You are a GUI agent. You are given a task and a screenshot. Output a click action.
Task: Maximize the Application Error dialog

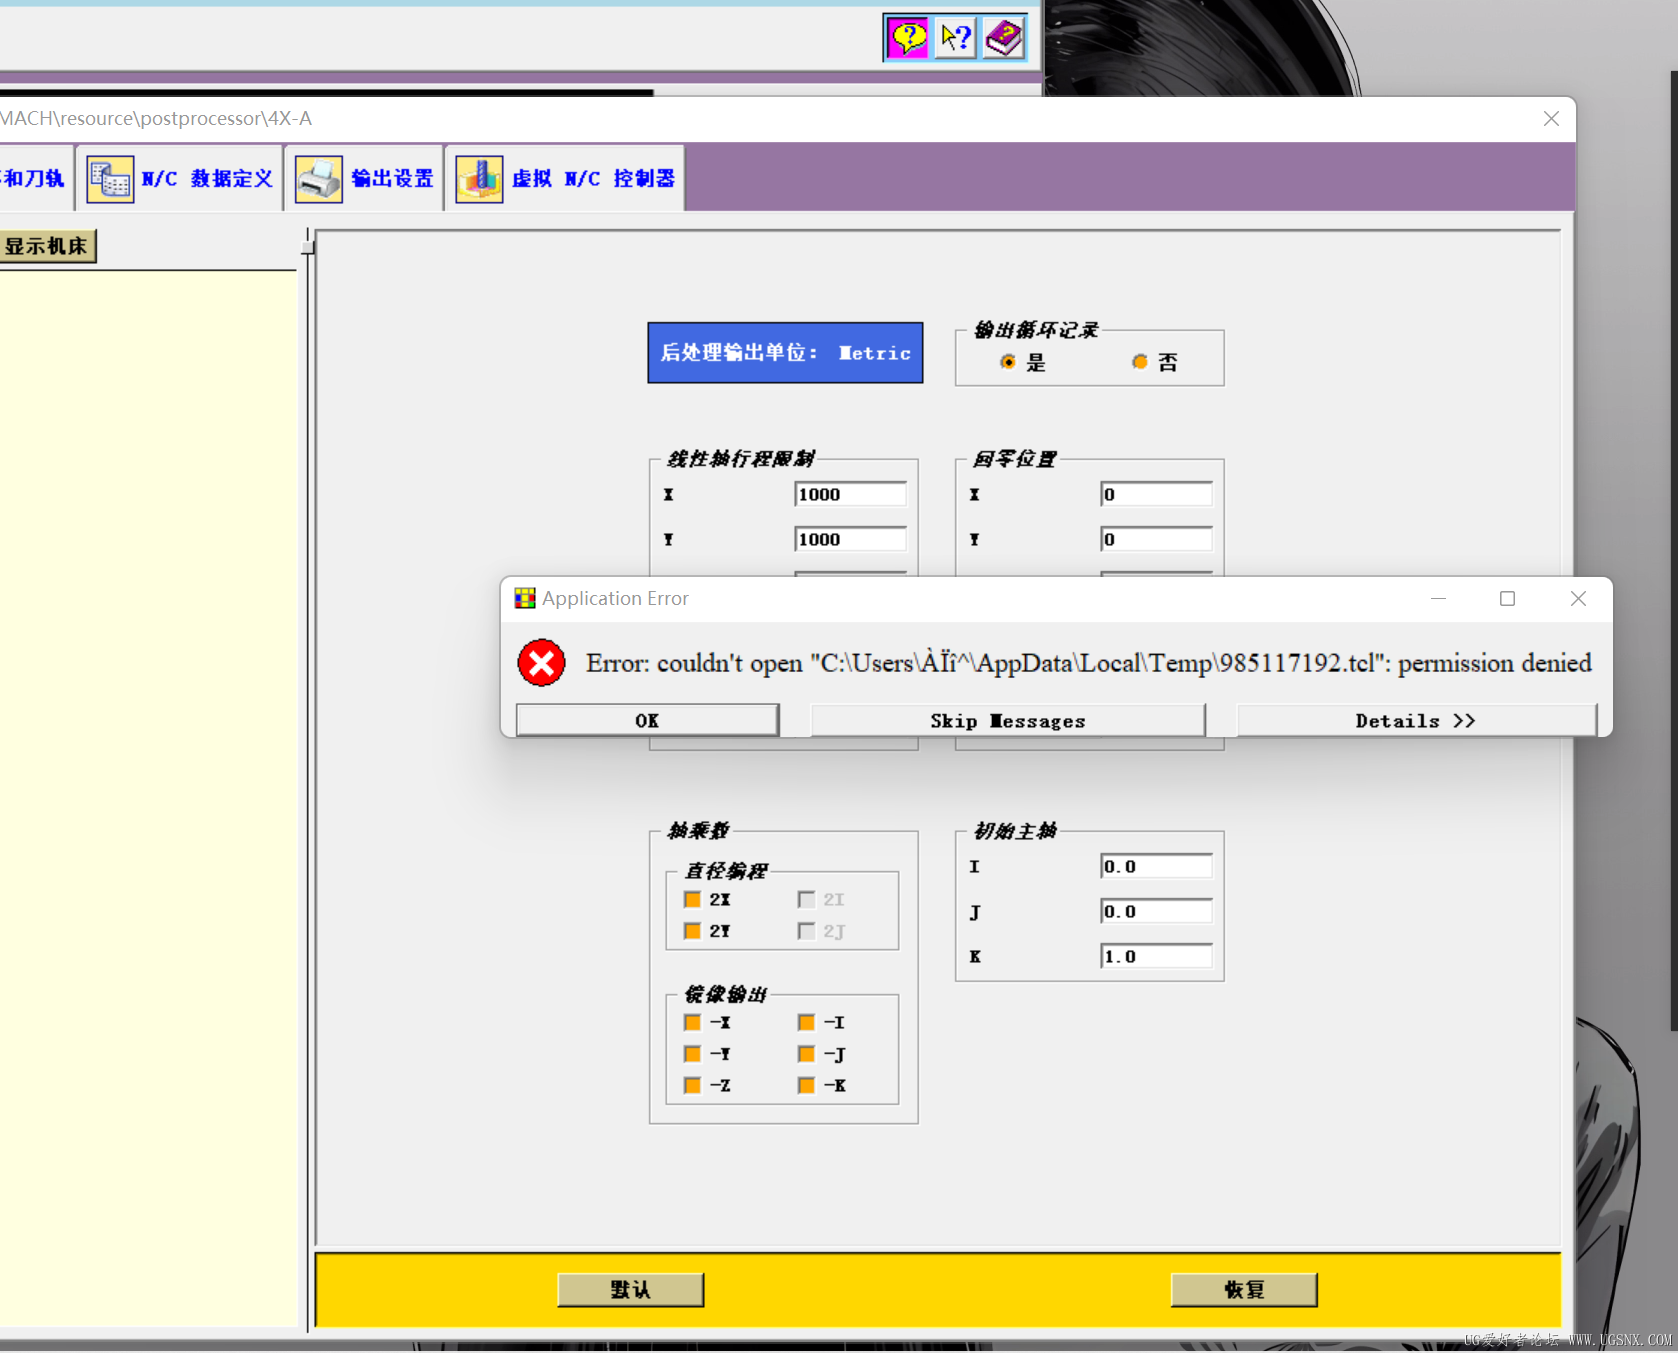[x=1507, y=598]
